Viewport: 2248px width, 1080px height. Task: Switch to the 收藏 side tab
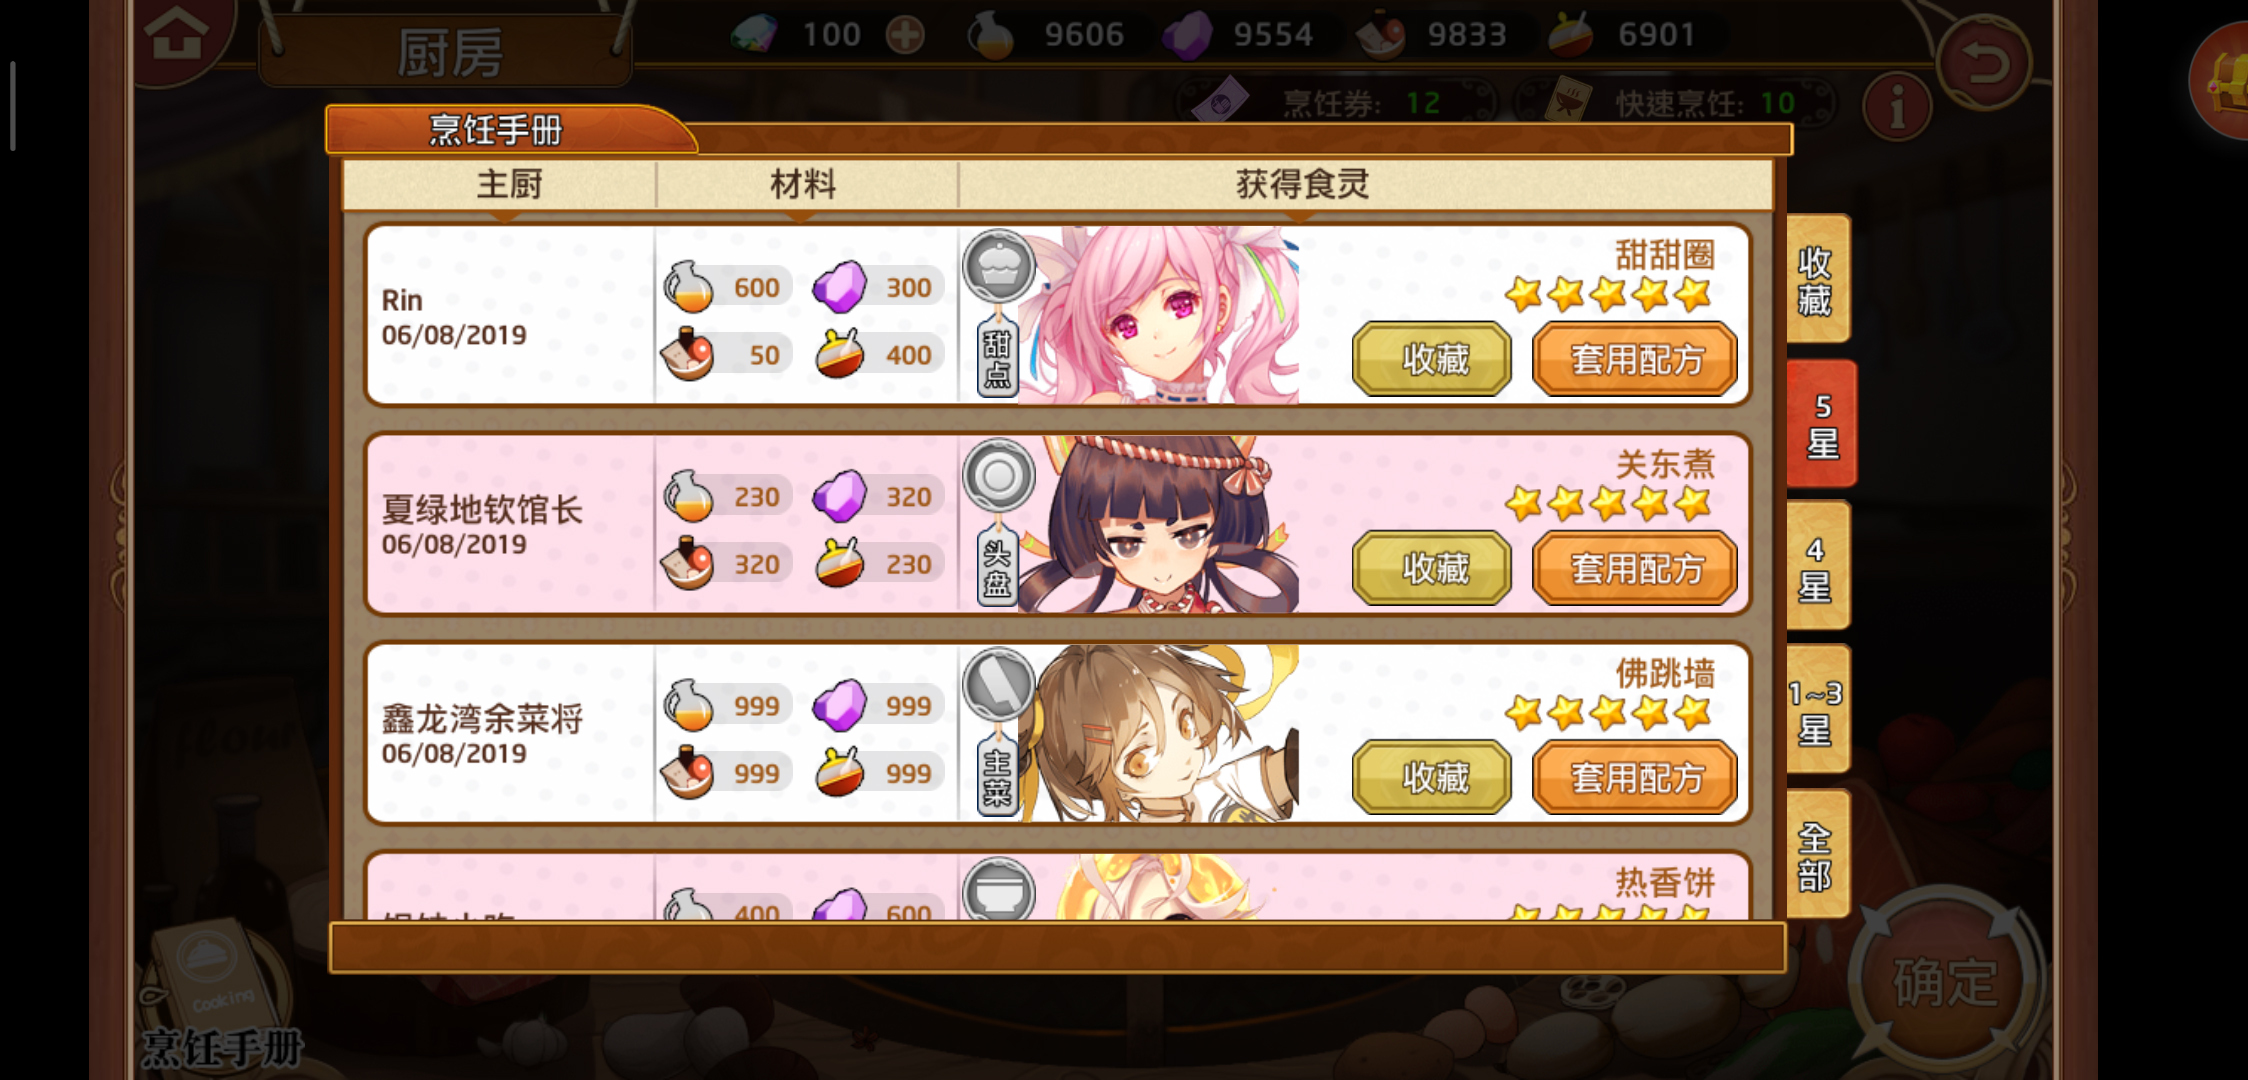click(x=1817, y=280)
